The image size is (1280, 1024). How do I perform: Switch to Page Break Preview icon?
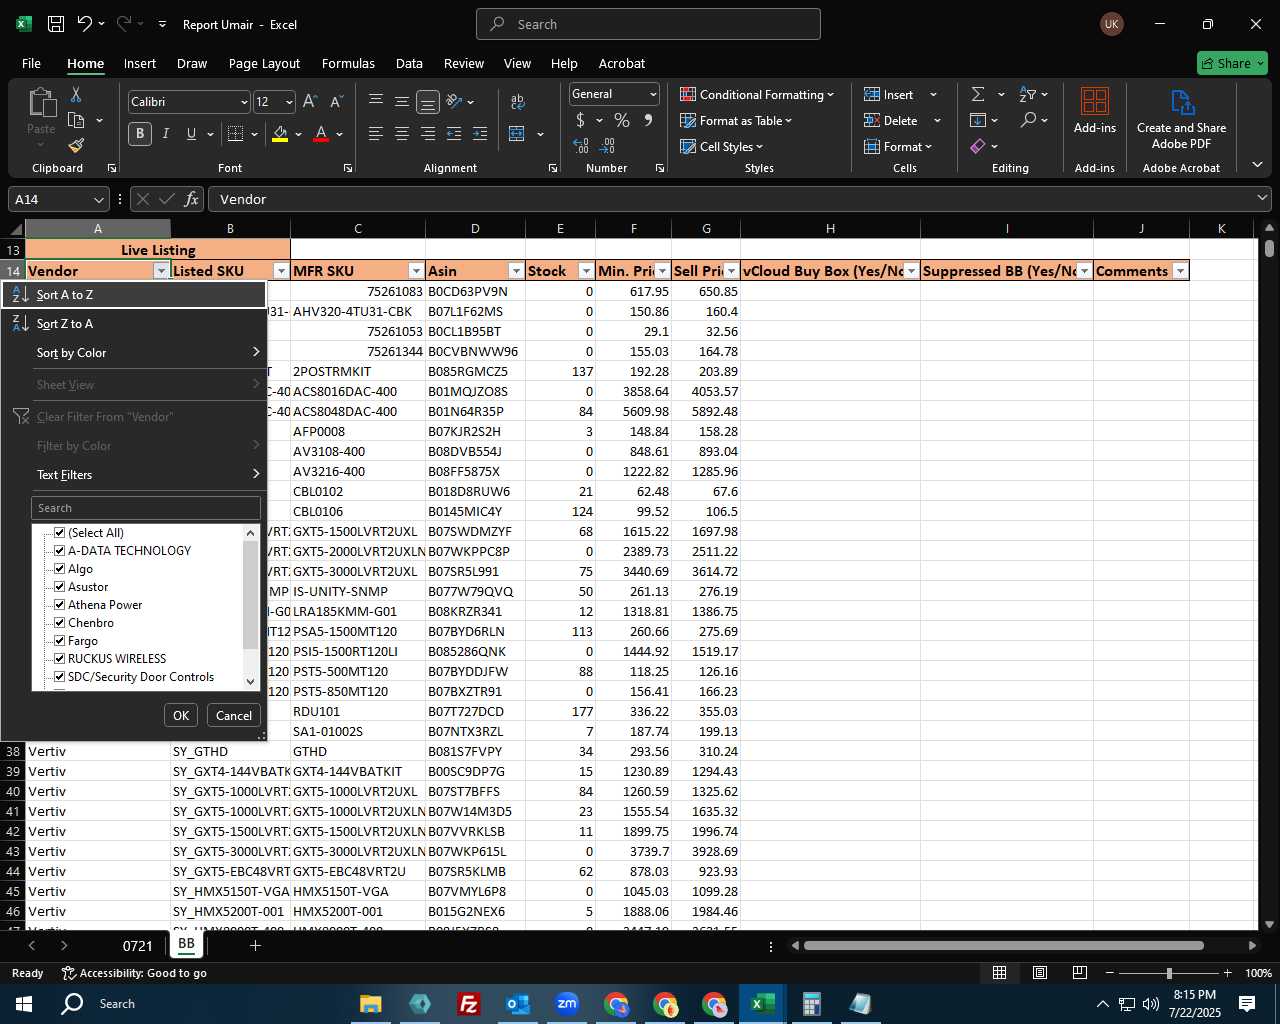[x=1080, y=973]
